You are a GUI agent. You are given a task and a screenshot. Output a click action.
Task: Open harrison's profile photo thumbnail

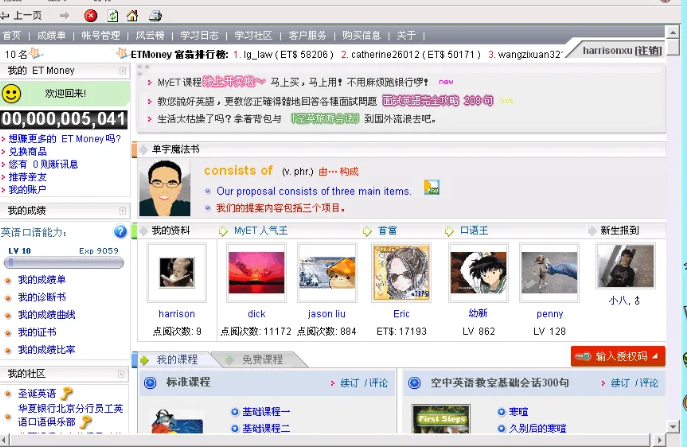(x=177, y=273)
